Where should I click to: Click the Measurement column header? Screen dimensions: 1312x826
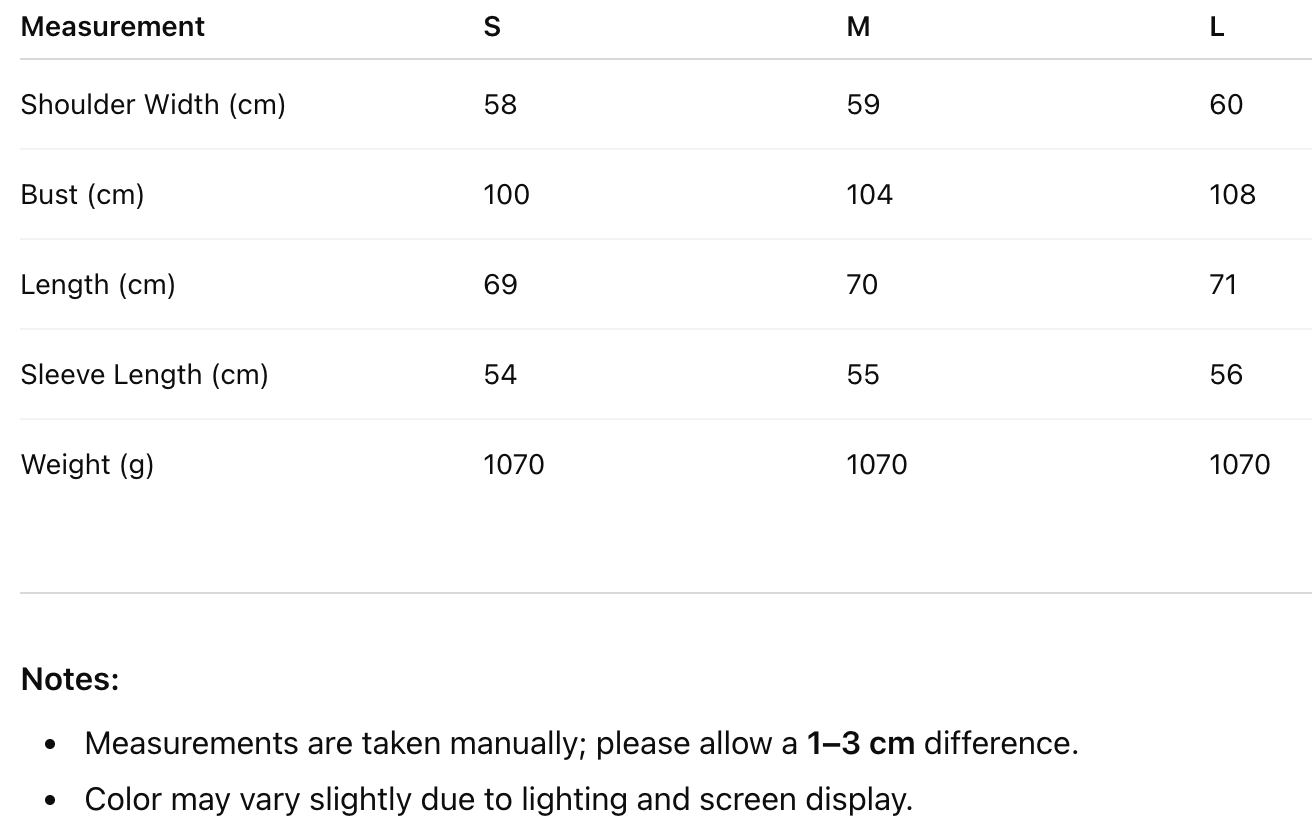point(112,27)
